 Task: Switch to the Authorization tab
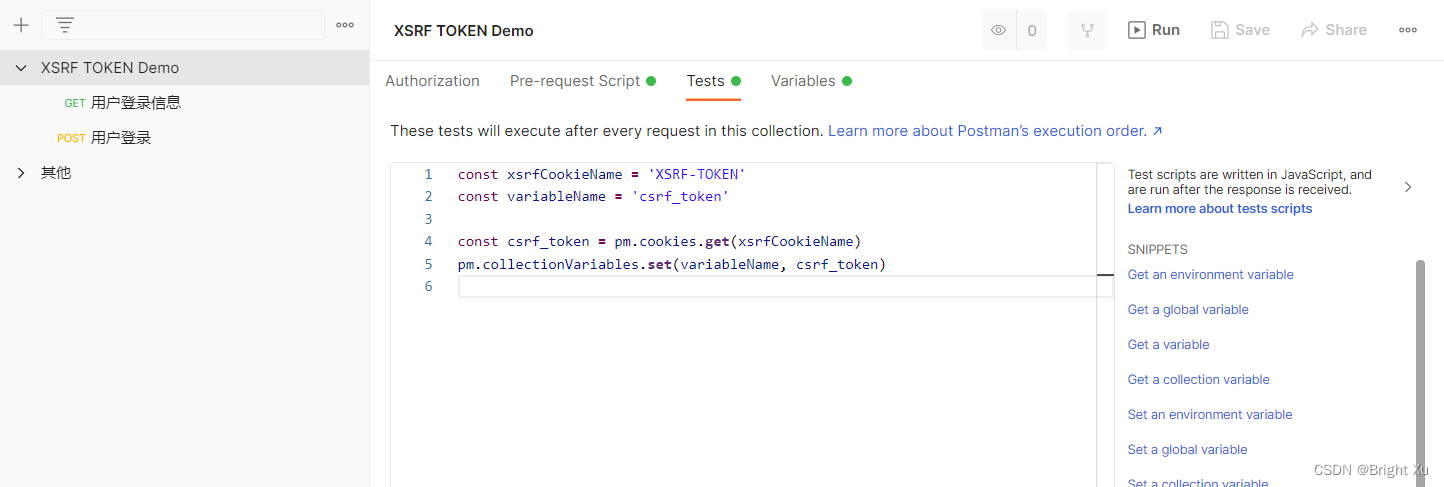[x=432, y=81]
